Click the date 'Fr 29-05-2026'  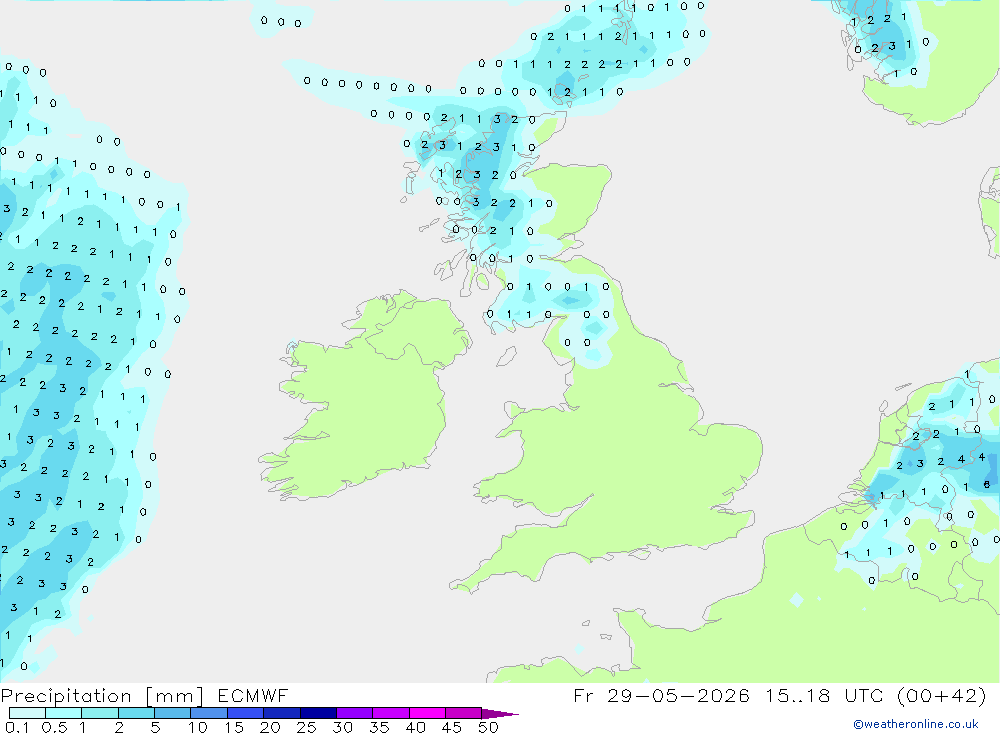tap(661, 695)
